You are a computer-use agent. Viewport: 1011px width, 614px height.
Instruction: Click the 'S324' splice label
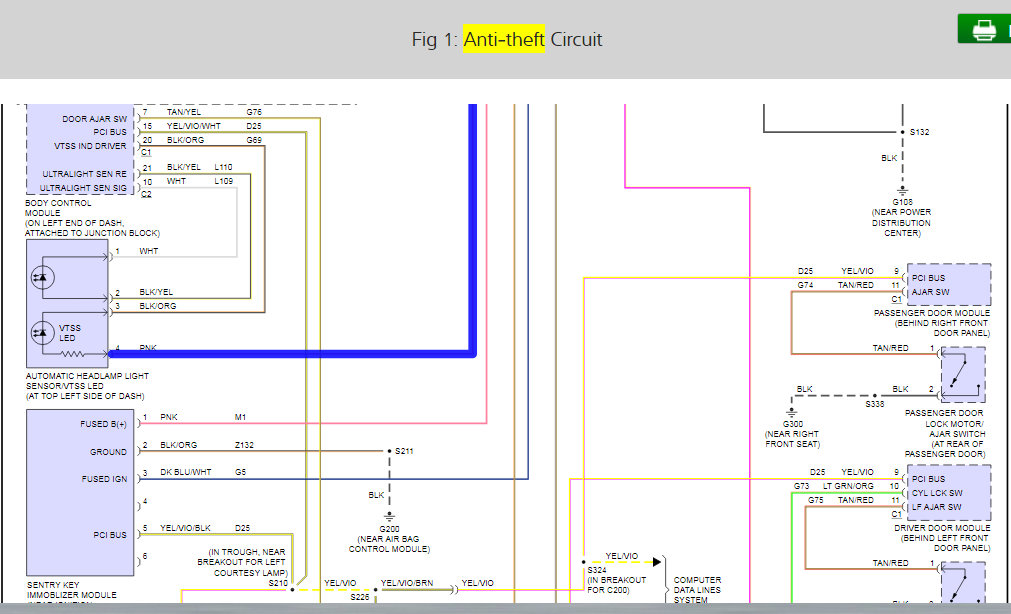click(597, 569)
